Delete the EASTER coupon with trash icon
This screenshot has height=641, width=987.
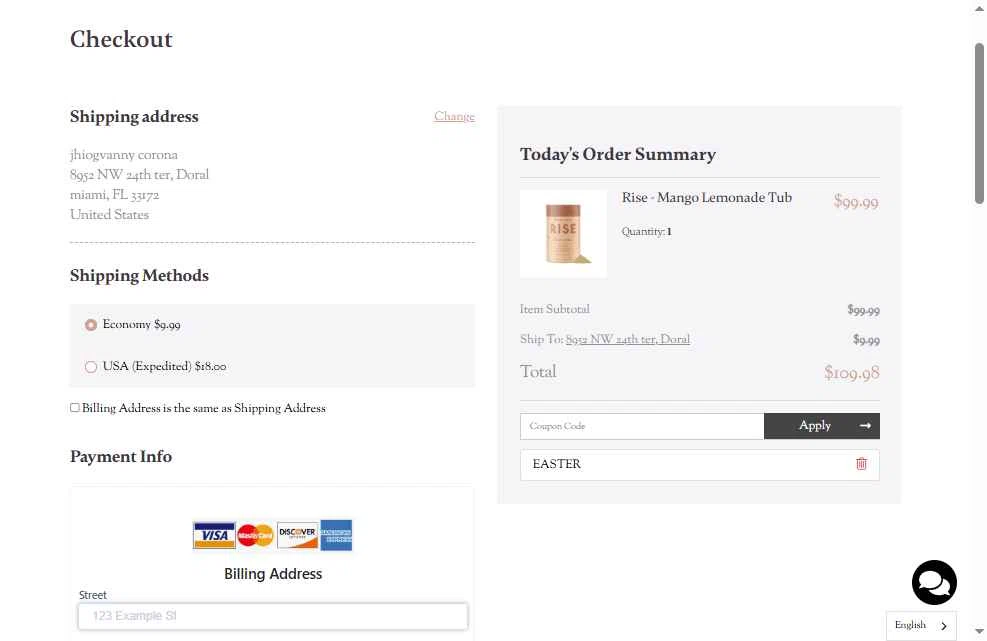[861, 464]
